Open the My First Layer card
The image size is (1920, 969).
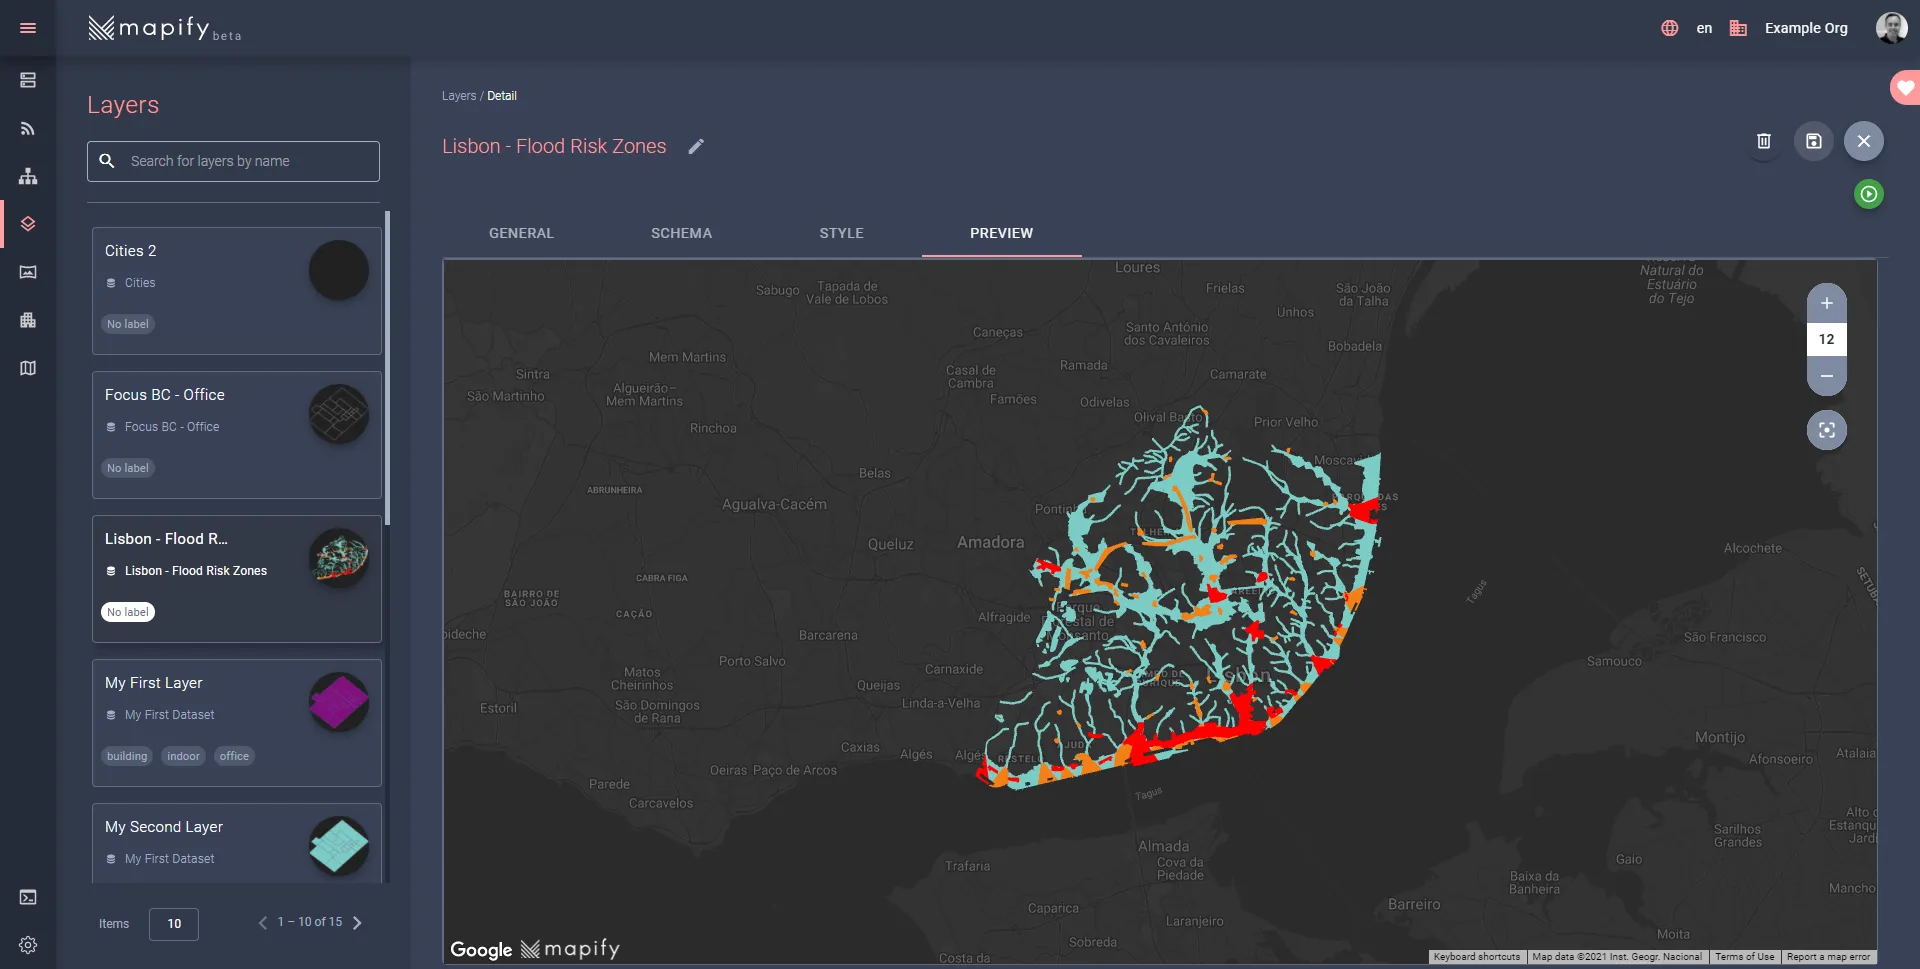coord(237,723)
